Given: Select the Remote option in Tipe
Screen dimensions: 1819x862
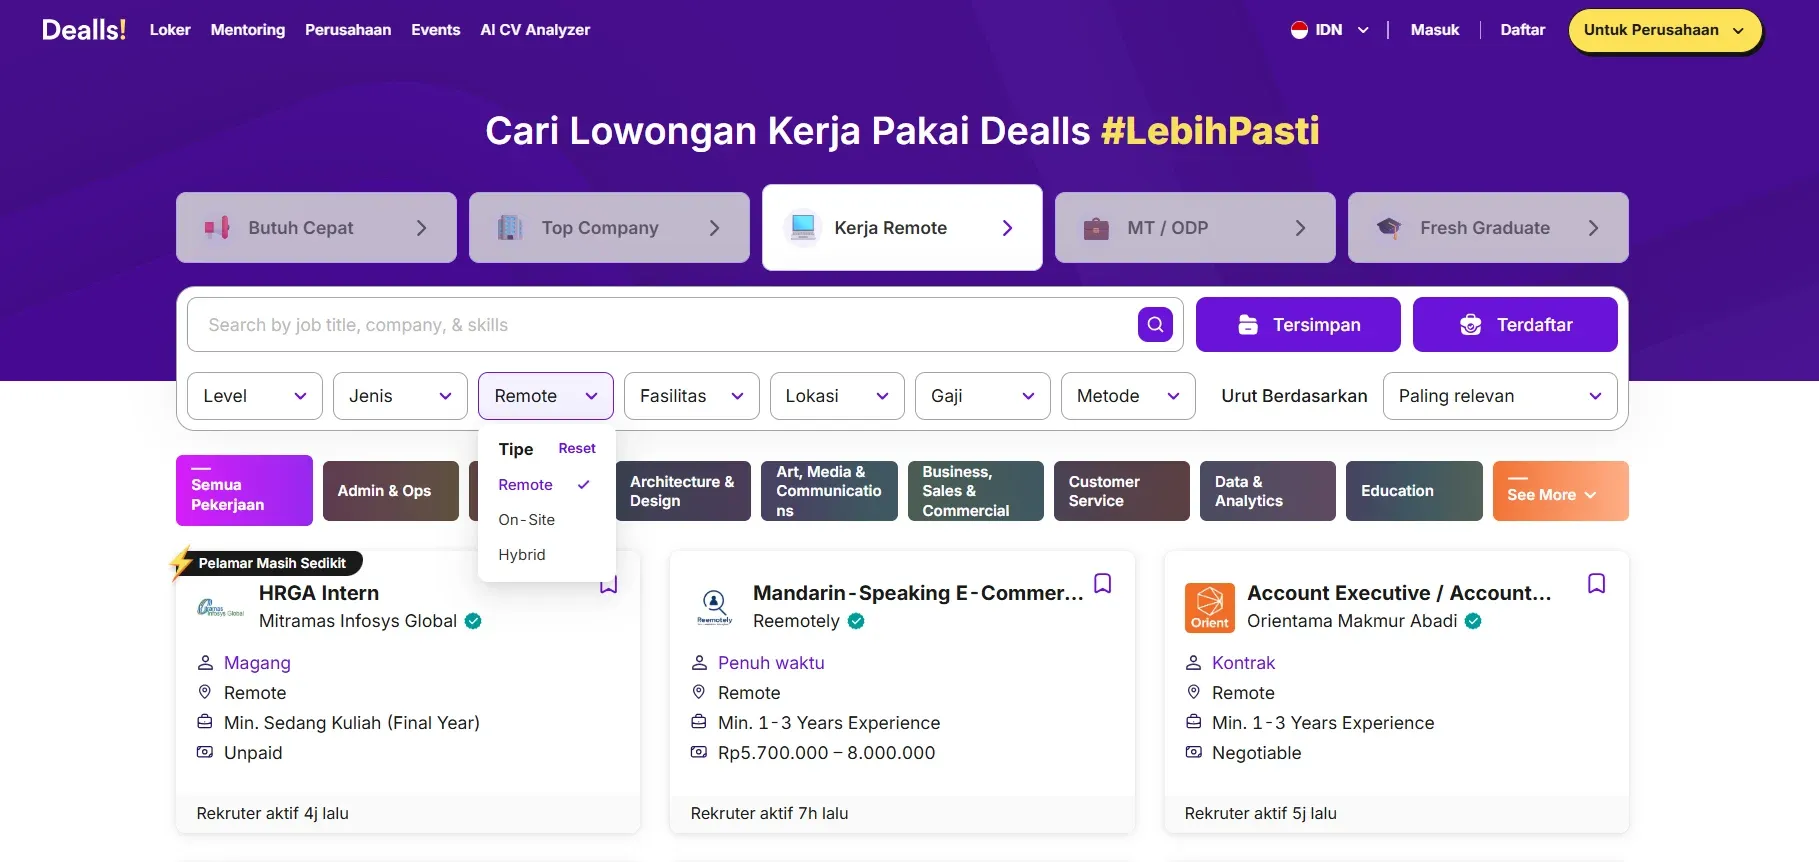Looking at the screenshot, I should pyautogui.click(x=526, y=485).
